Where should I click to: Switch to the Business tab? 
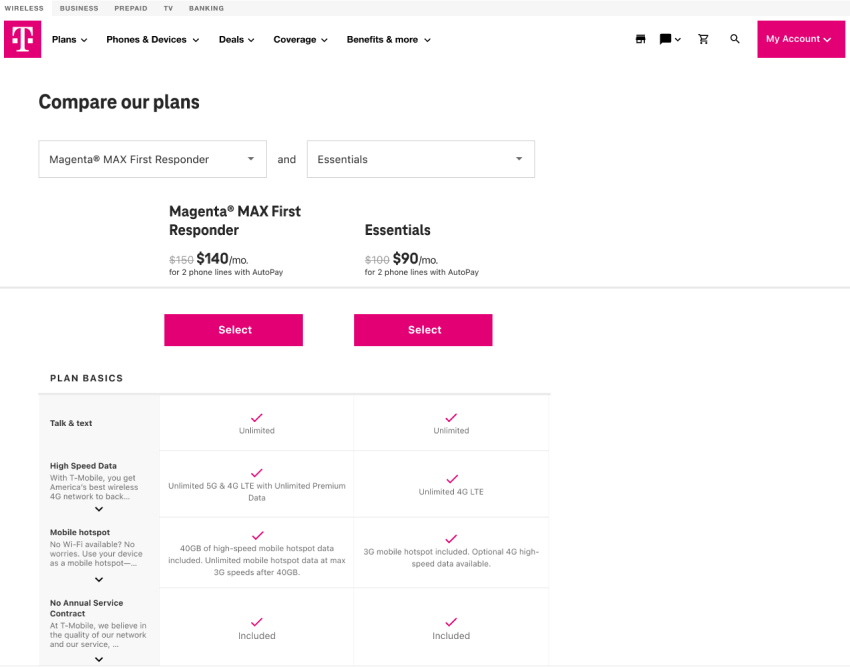pos(79,8)
